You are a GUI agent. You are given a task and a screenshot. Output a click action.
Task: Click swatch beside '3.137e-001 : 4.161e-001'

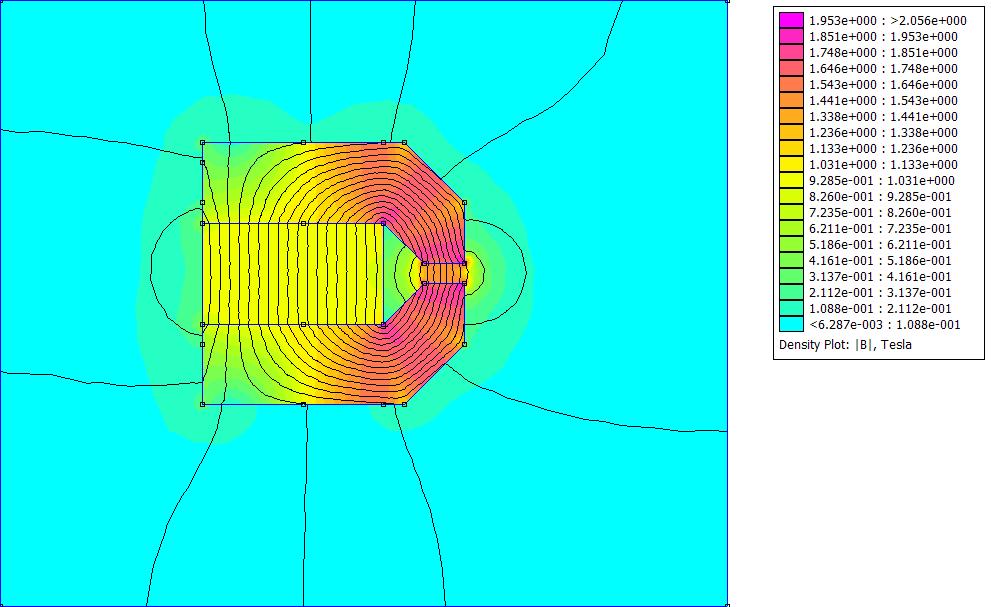click(x=791, y=277)
